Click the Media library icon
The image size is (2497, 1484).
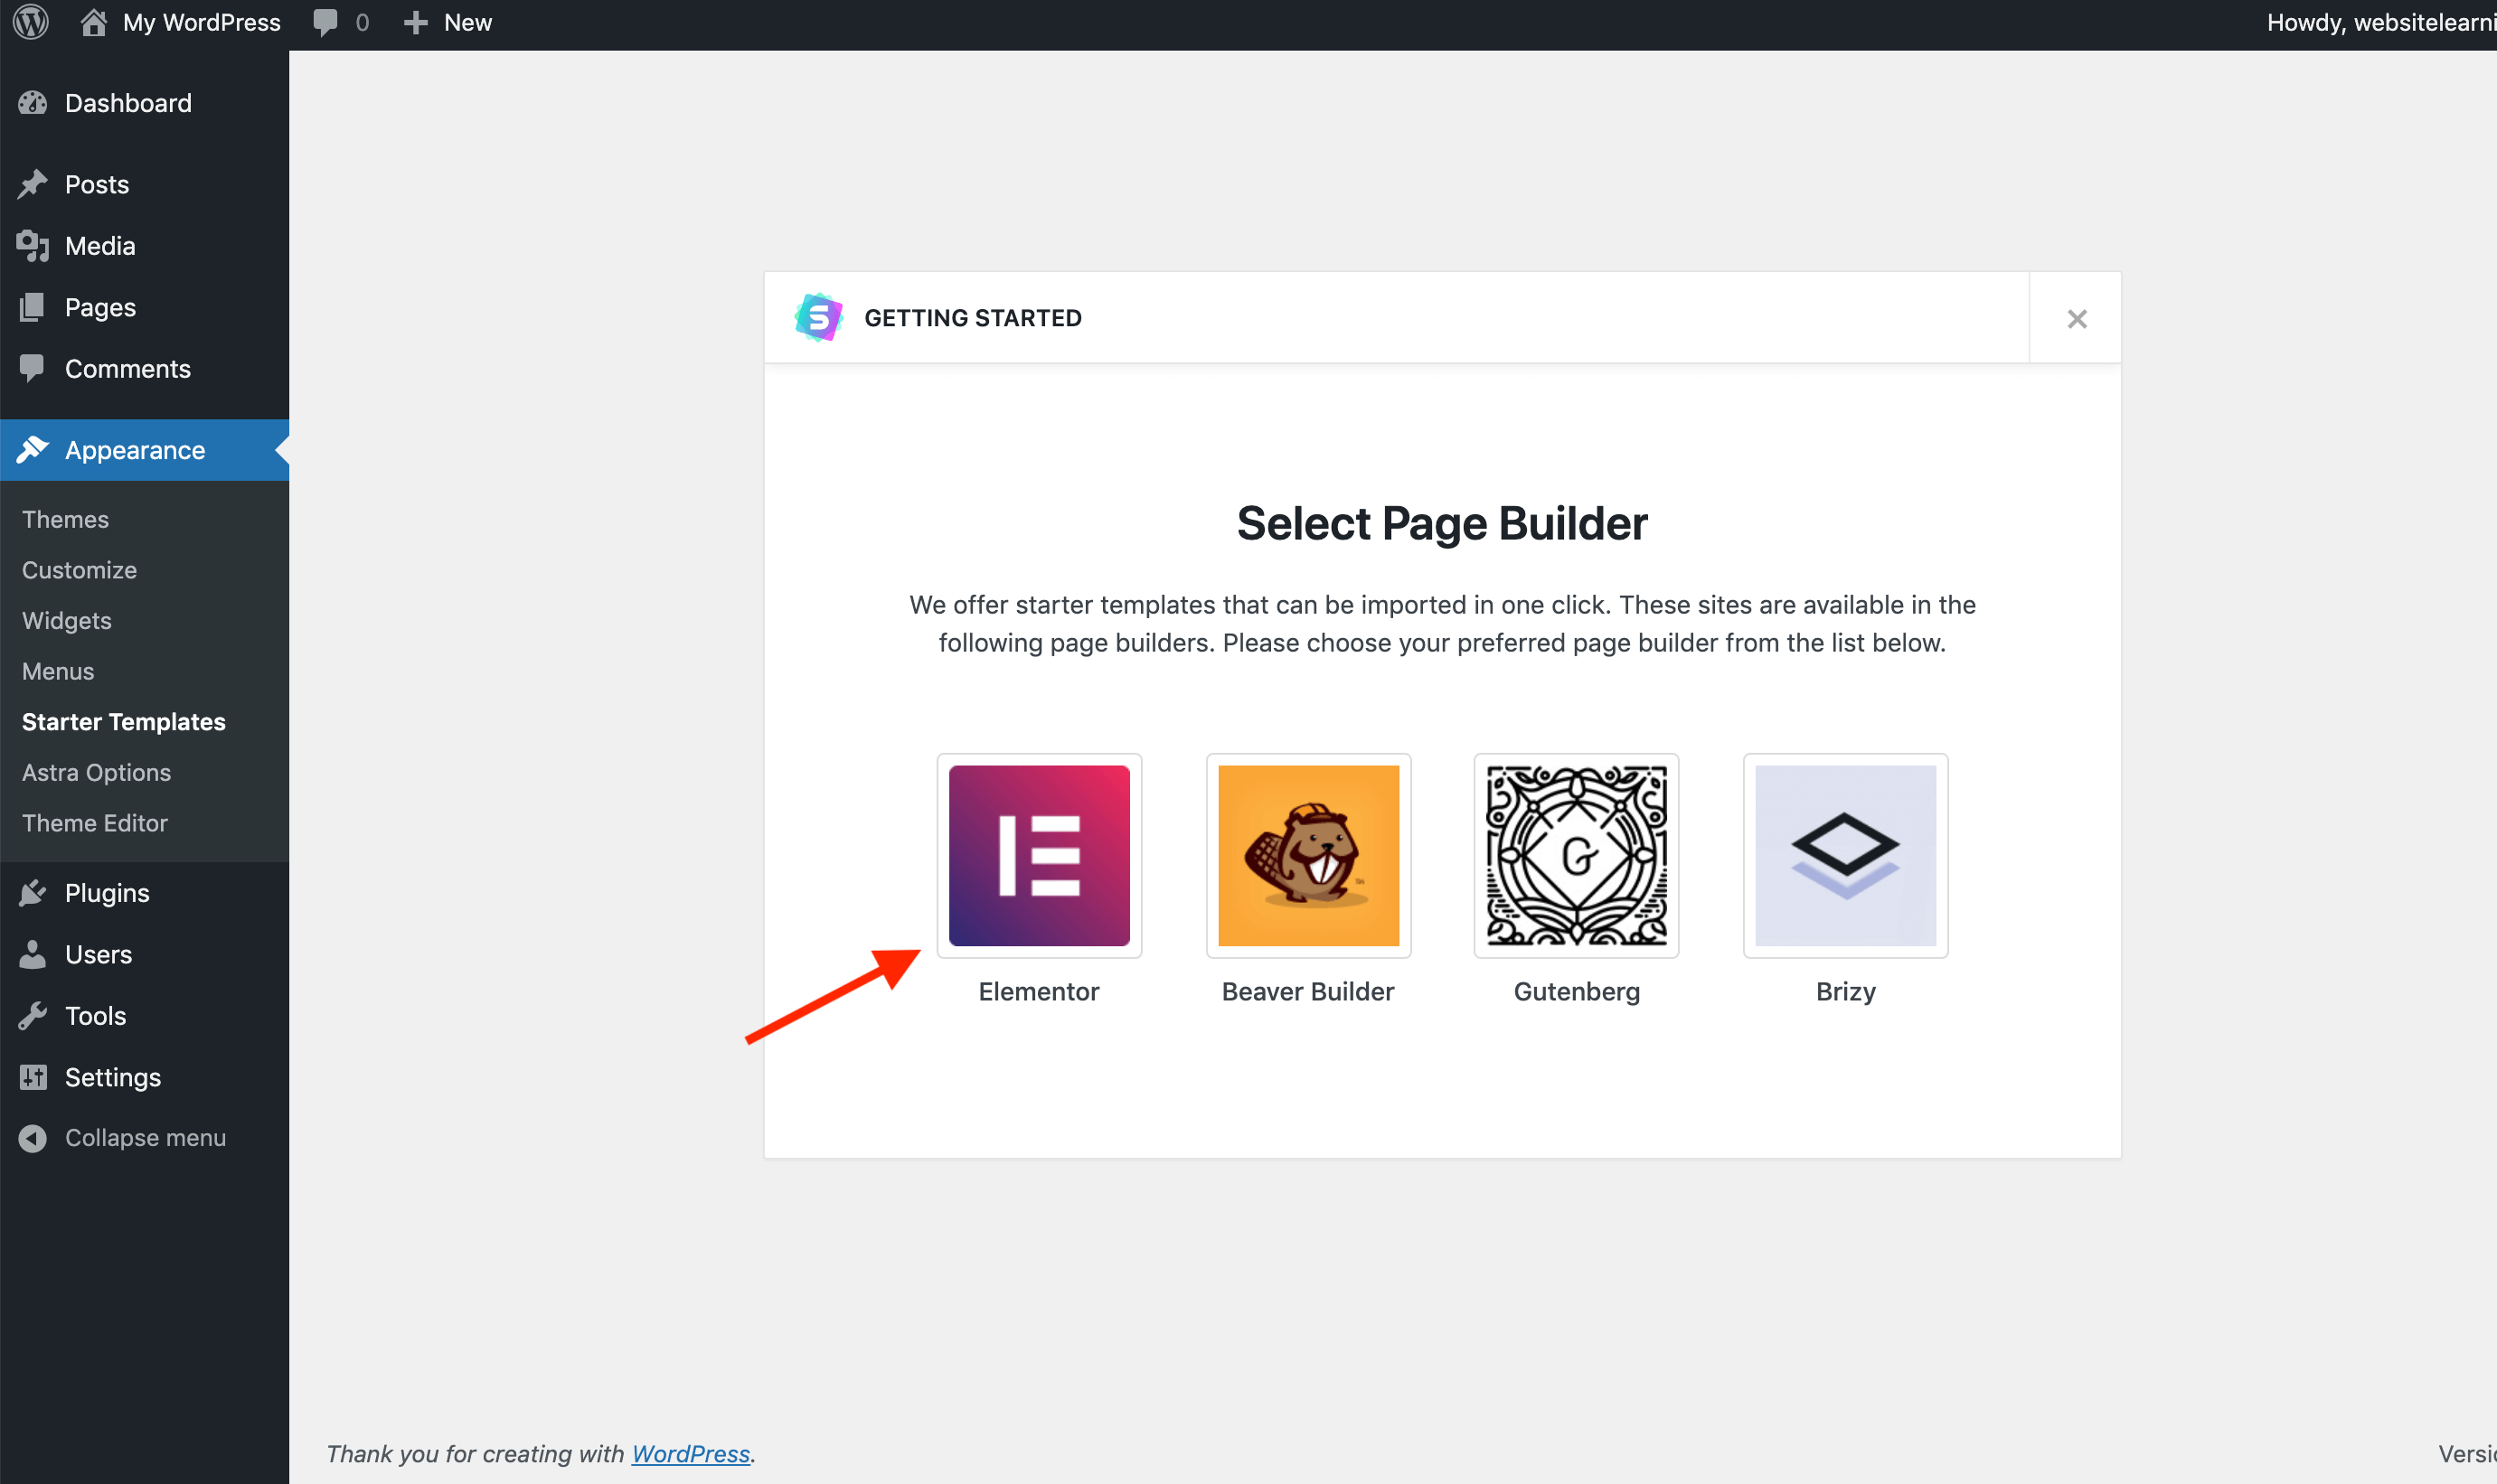33,246
